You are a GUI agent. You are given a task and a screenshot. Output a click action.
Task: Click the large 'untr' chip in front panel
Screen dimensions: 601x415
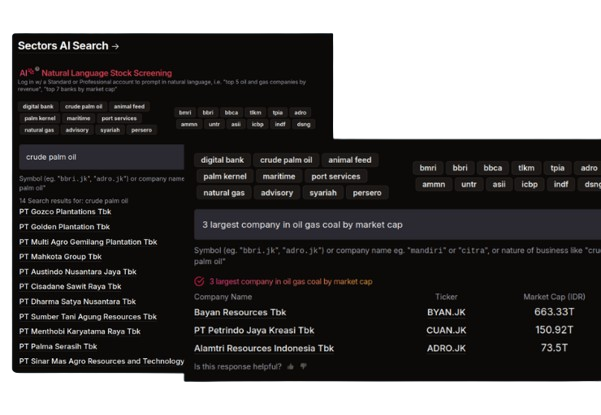[x=469, y=185]
